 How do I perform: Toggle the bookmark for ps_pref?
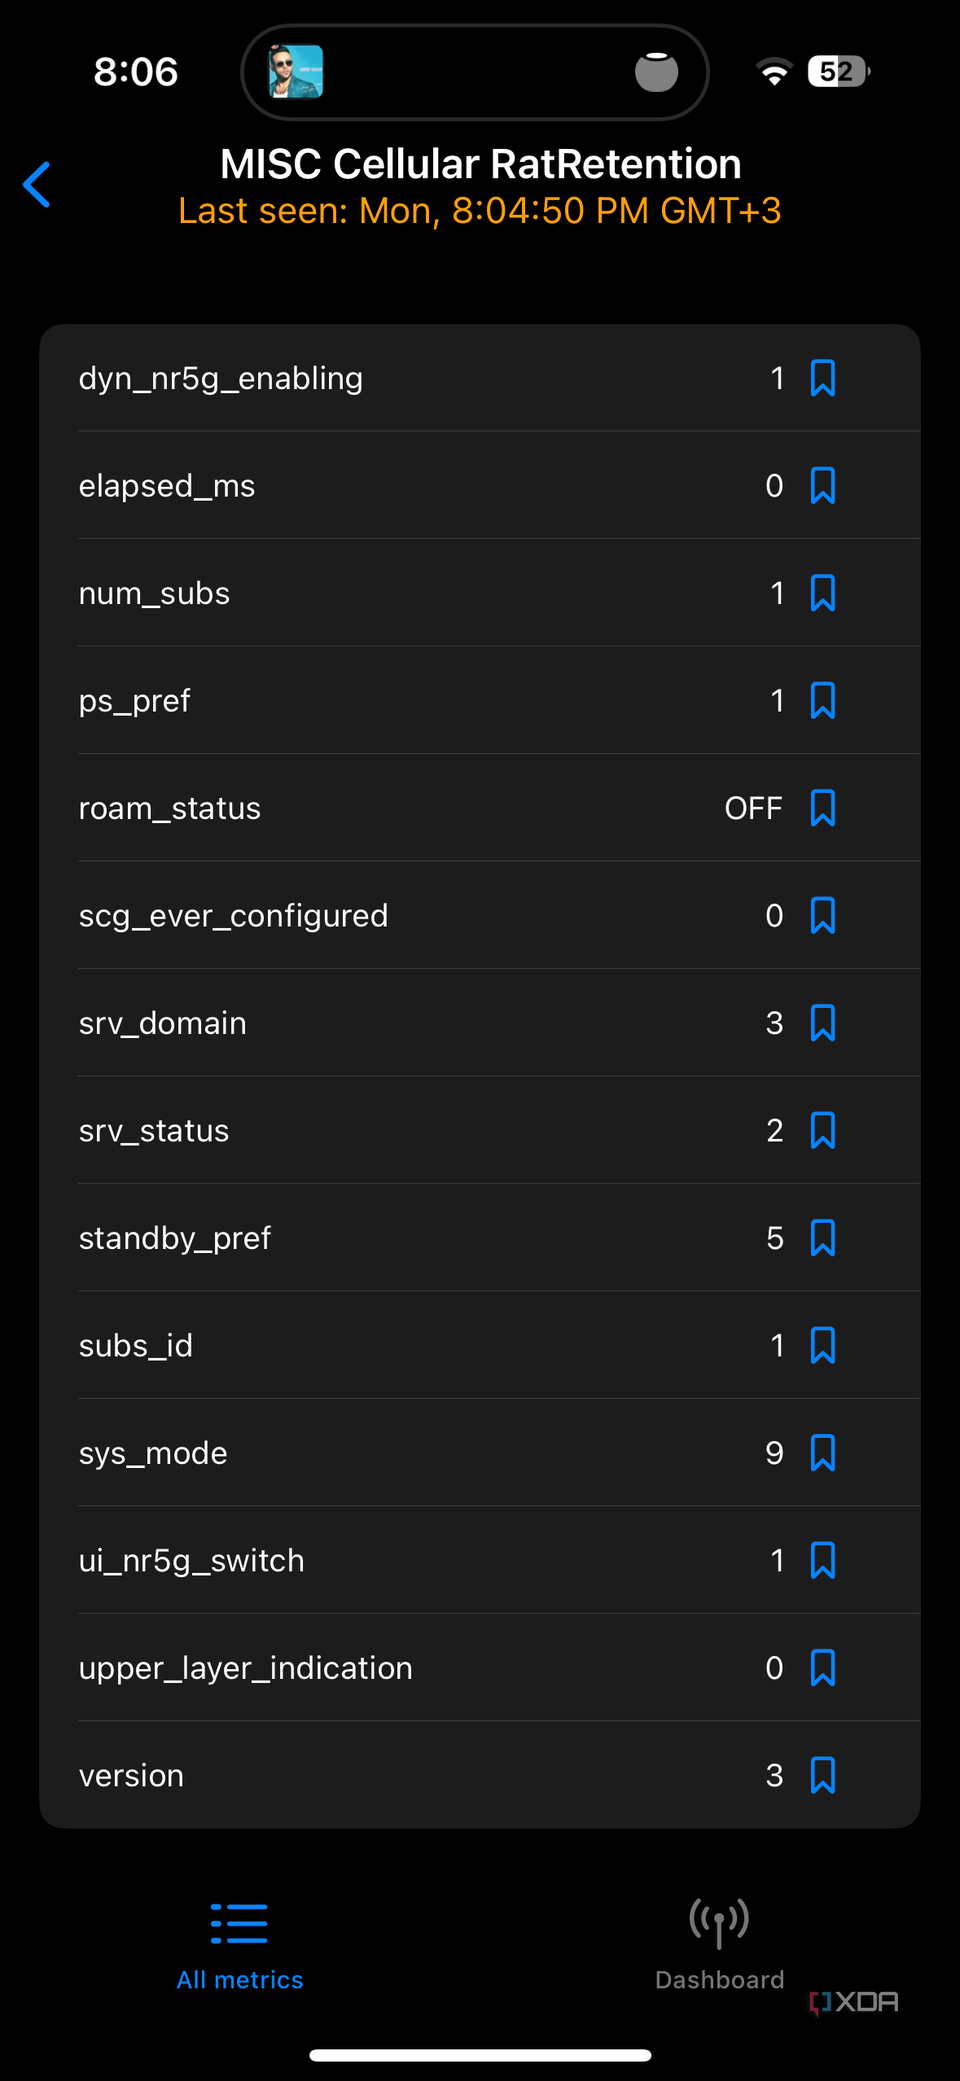[x=822, y=700]
